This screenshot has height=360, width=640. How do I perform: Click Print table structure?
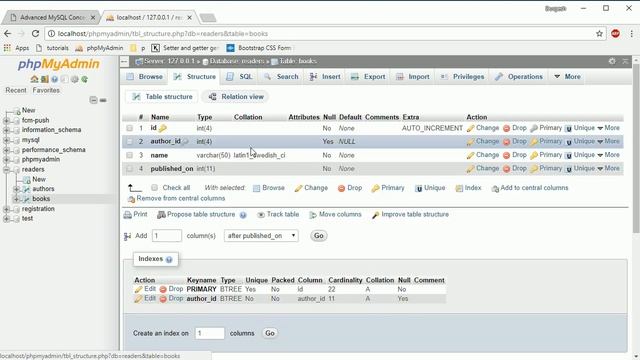tap(136, 214)
